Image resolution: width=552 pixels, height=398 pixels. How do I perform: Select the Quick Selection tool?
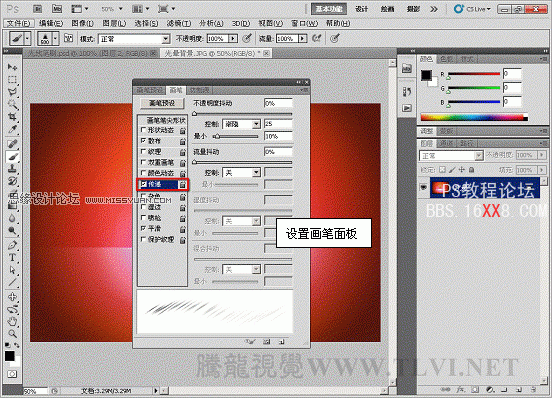click(12, 104)
